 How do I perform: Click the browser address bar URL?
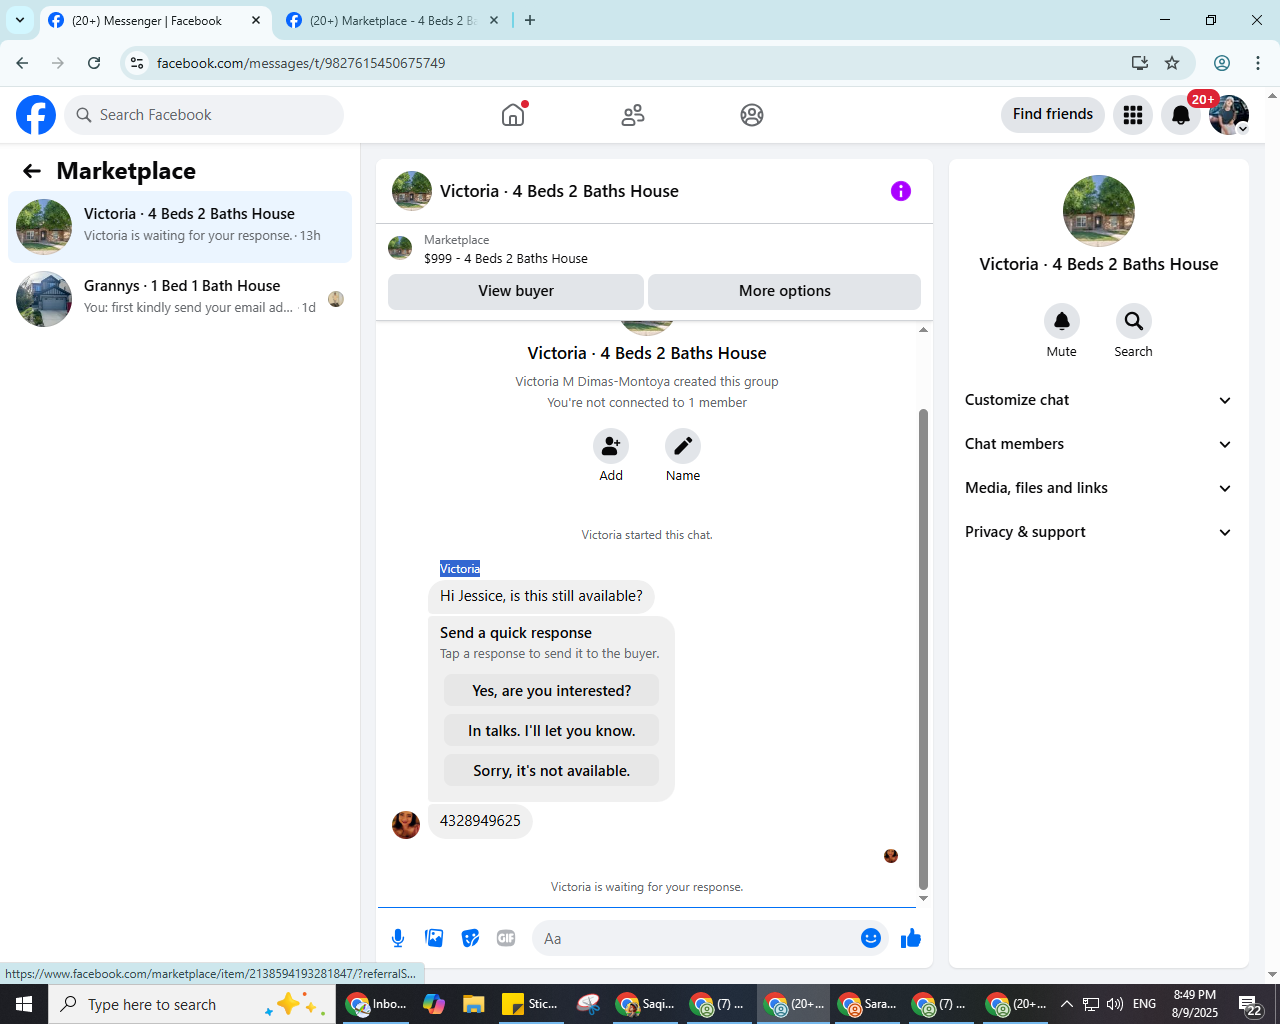(x=301, y=63)
